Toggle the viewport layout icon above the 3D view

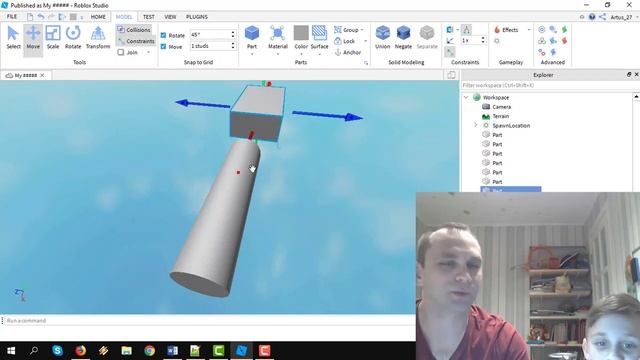coord(451,75)
